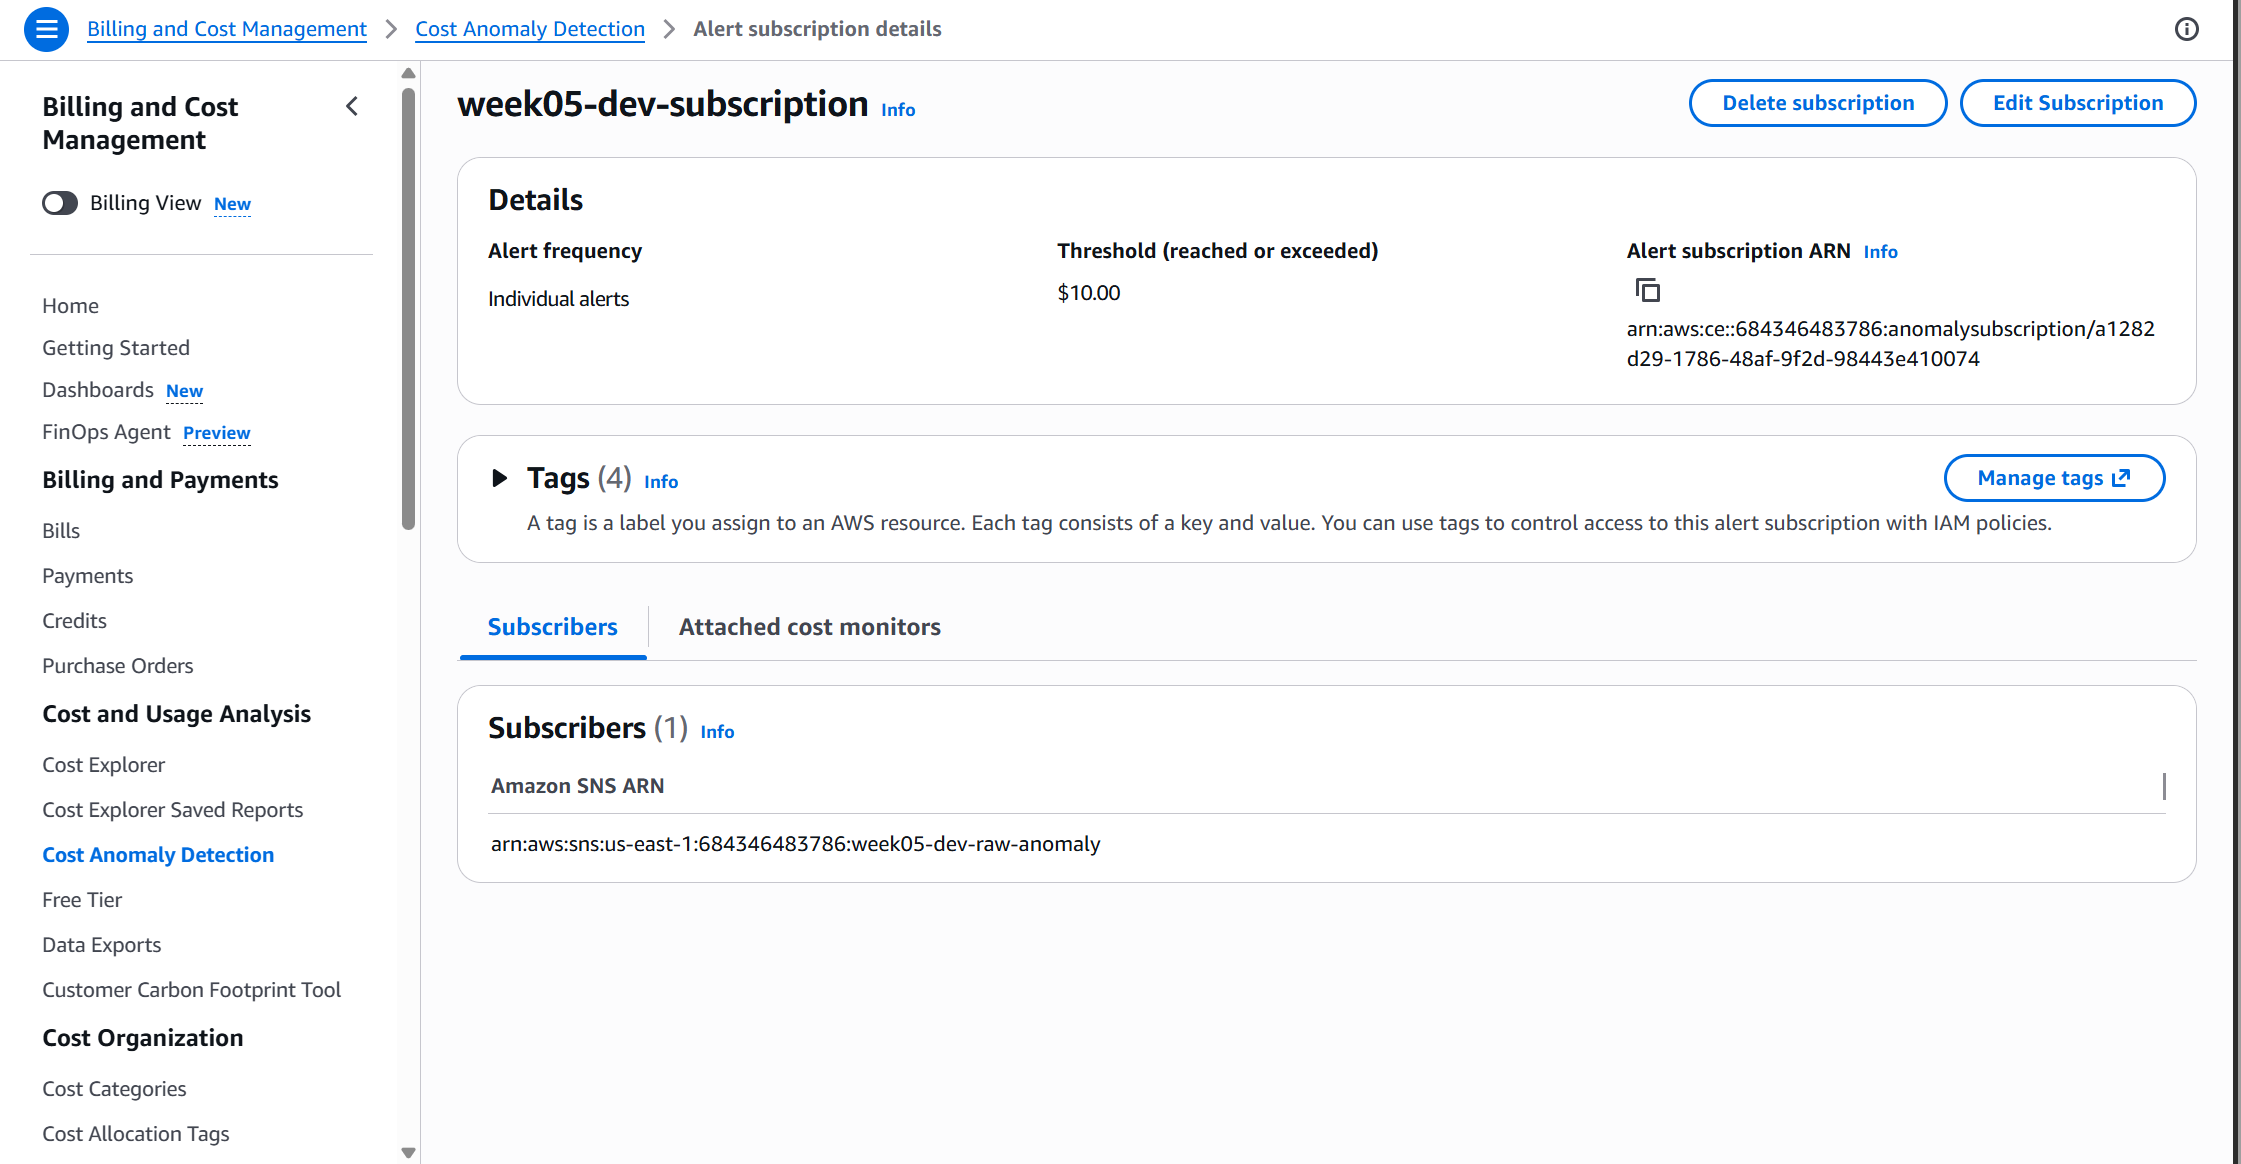Viewport: 2241px width, 1164px height.
Task: Open Getting Started in the sidebar
Action: 116,348
